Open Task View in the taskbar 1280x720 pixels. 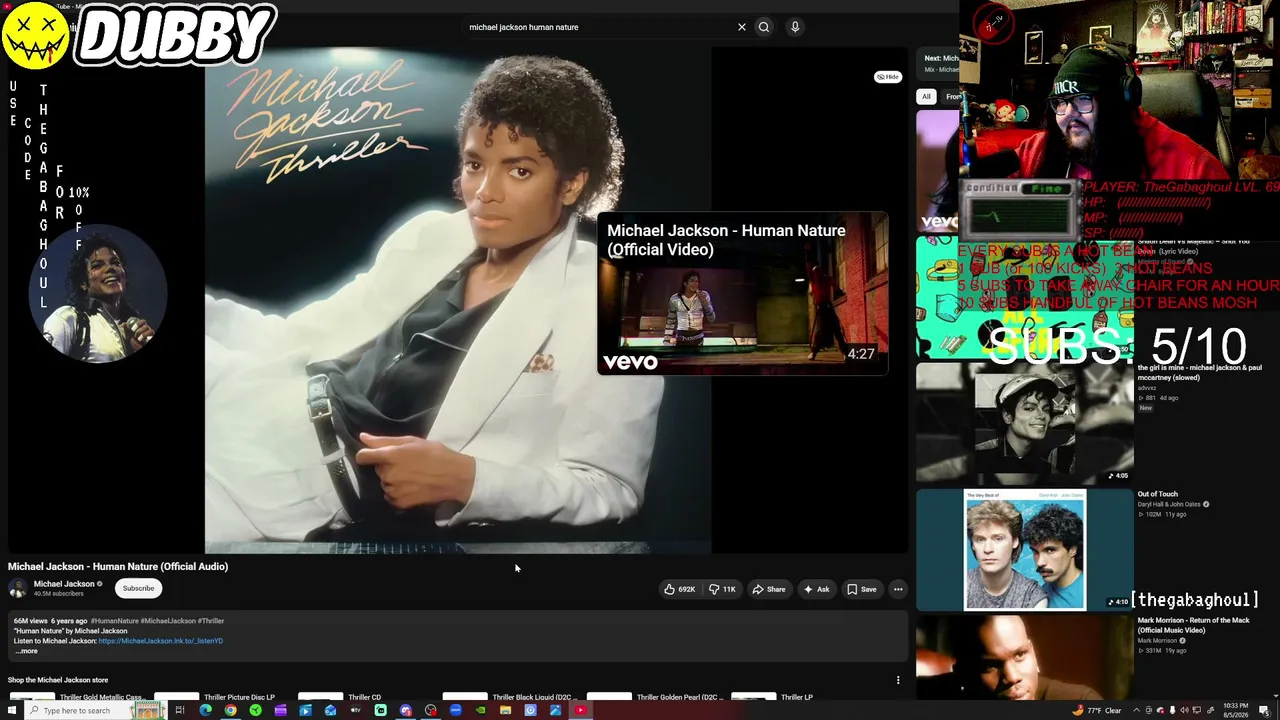tap(180, 710)
